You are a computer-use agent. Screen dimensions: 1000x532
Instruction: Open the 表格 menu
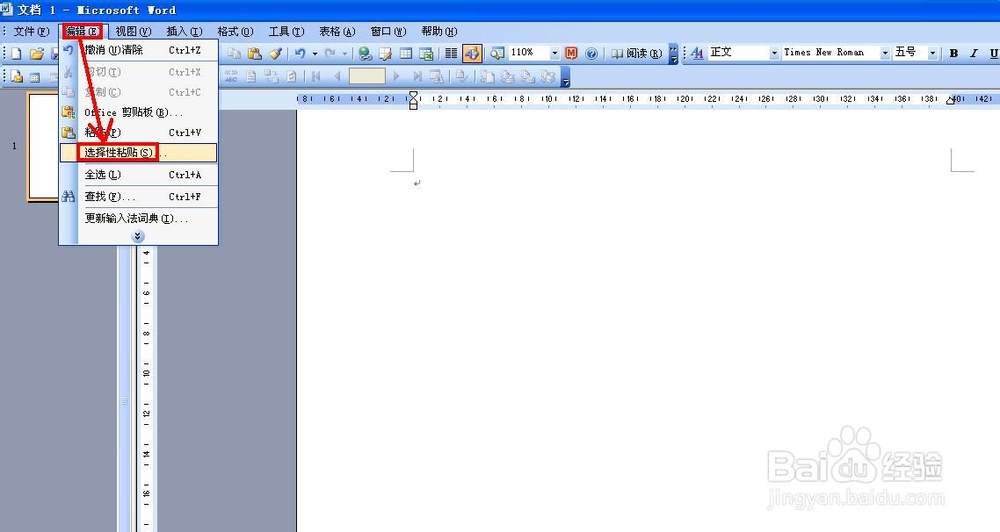(x=337, y=31)
